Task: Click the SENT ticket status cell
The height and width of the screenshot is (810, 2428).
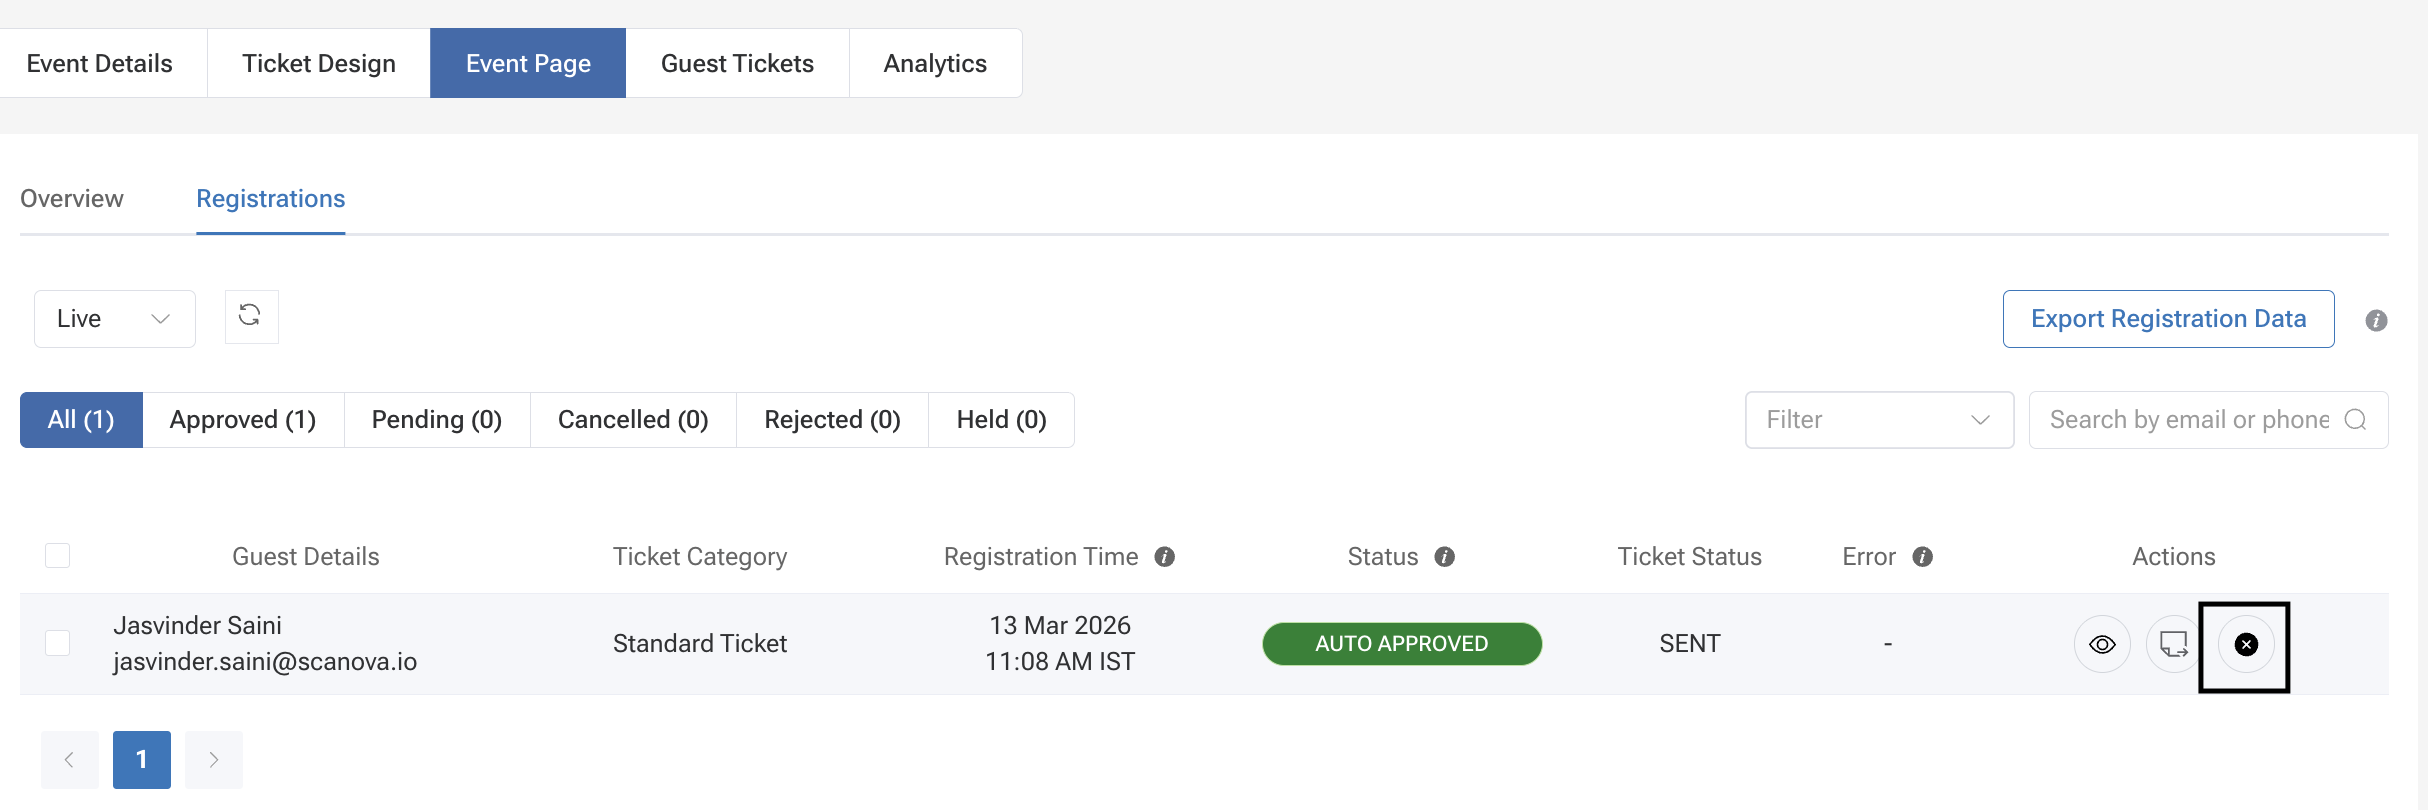Action: point(1690,644)
